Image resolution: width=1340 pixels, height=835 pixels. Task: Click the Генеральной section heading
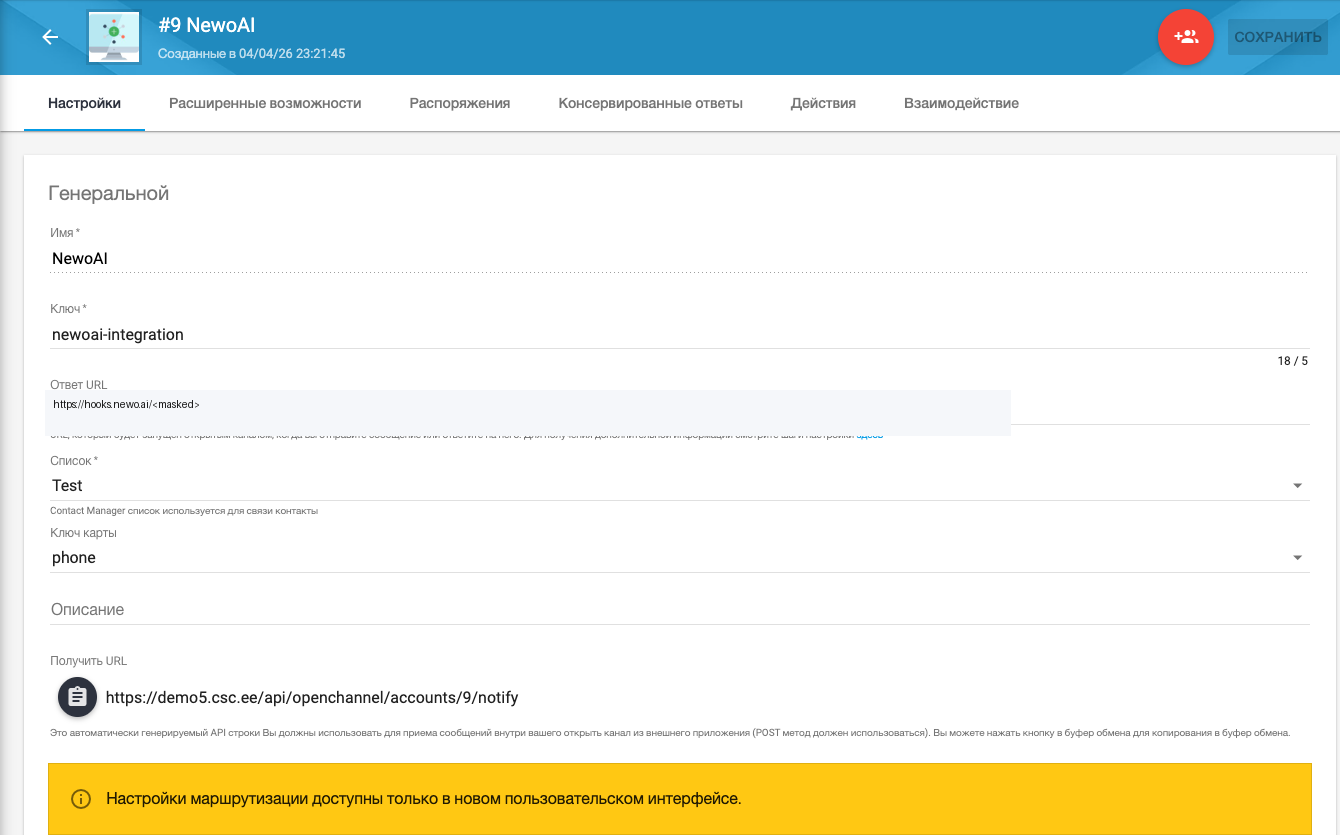[x=109, y=194]
